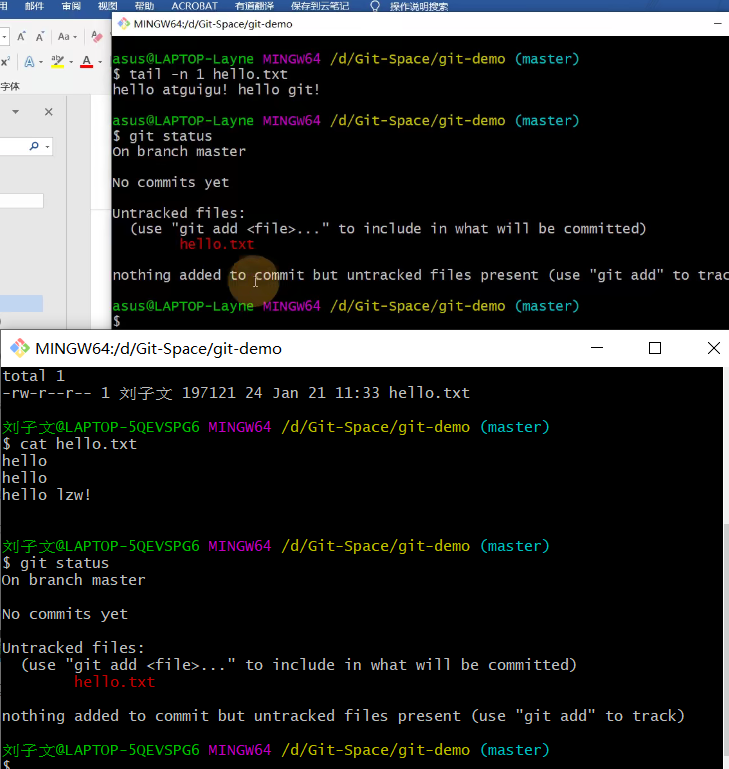Switch to the ACROBAT ribbon tab
This screenshot has width=729, height=769.
click(194, 6)
